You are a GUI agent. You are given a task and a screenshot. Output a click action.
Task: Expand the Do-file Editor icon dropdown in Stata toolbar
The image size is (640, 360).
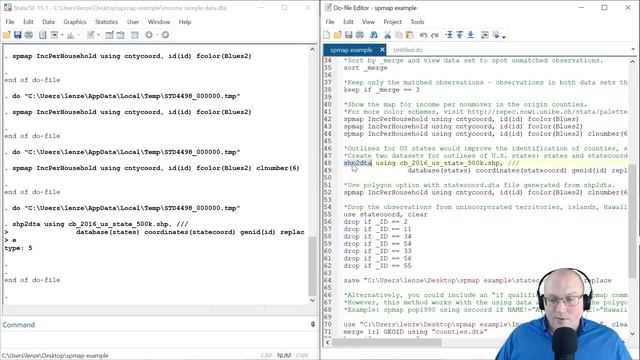coord(98,35)
